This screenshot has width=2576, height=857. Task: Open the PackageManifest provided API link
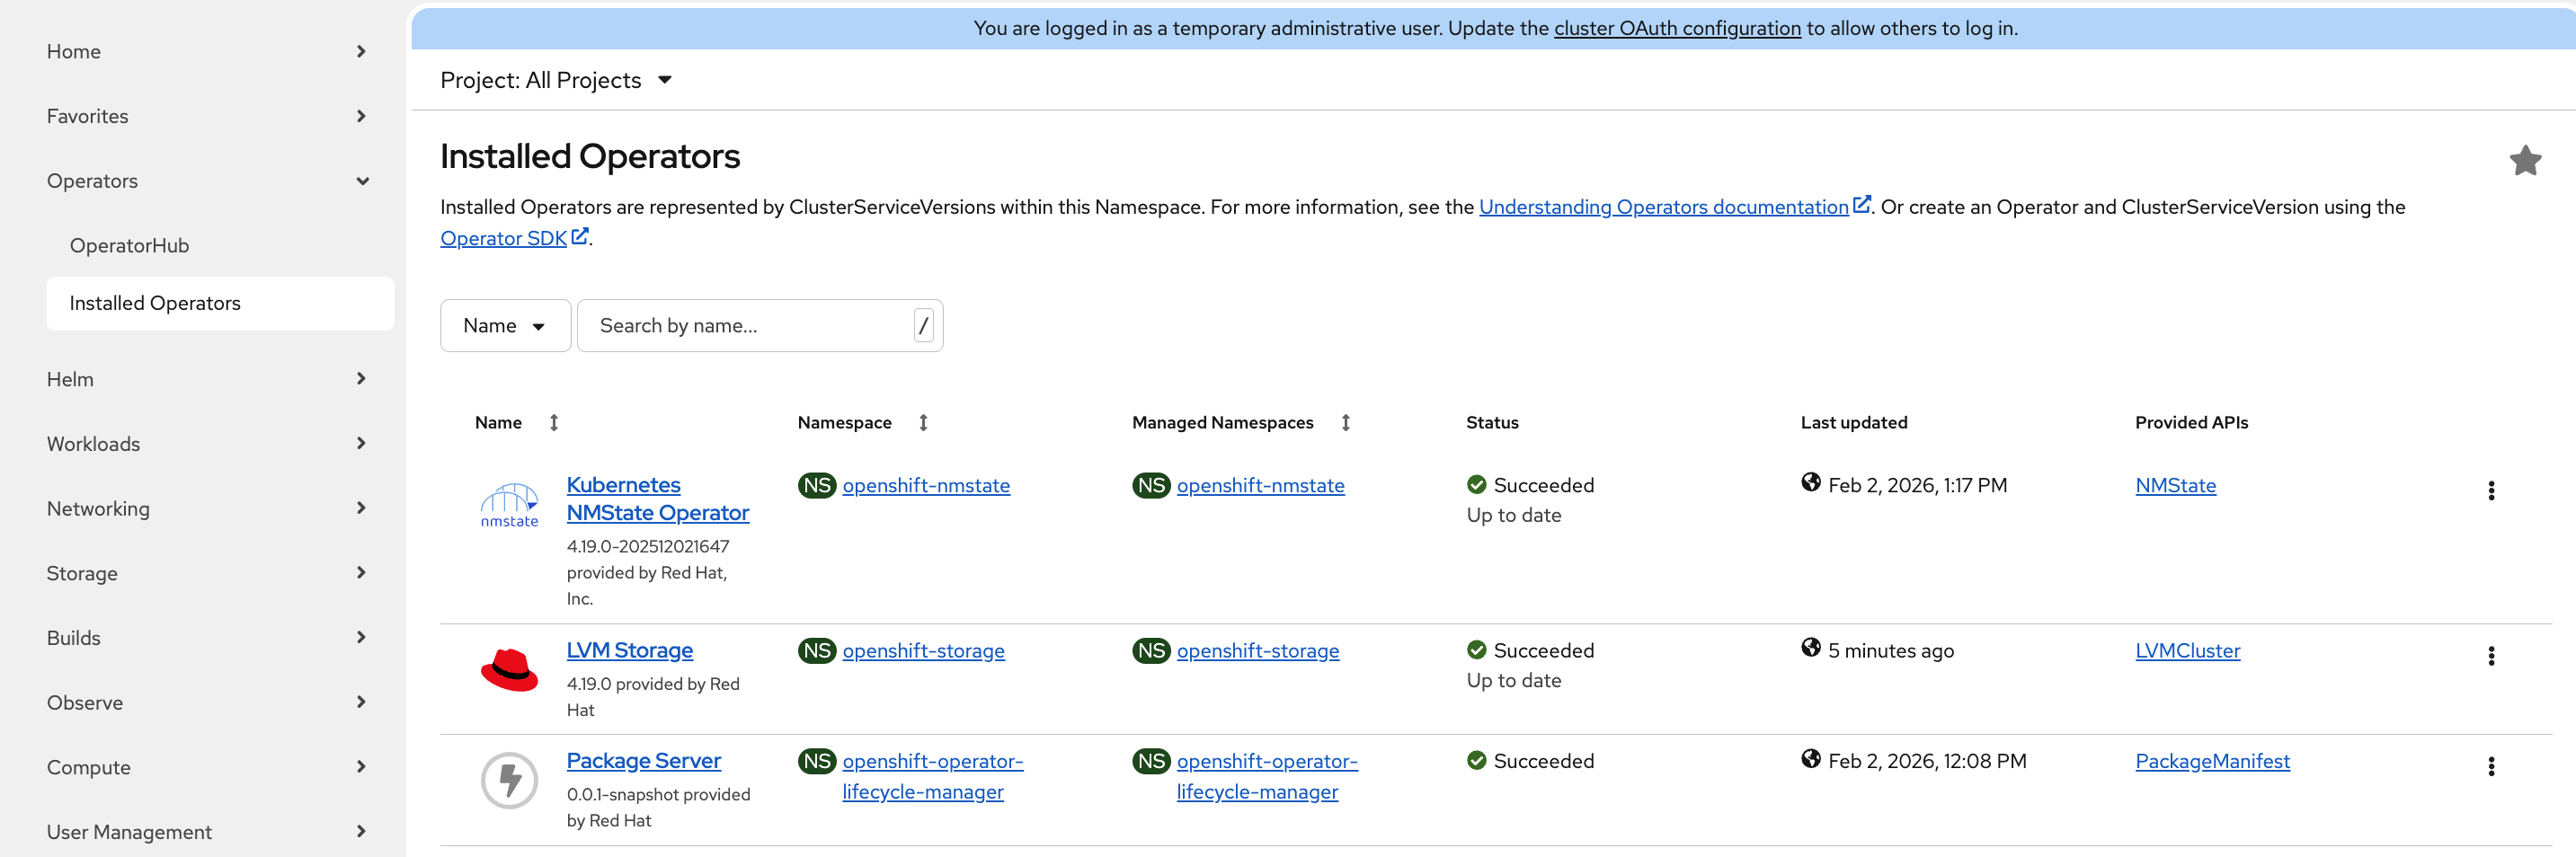[x=2212, y=761]
